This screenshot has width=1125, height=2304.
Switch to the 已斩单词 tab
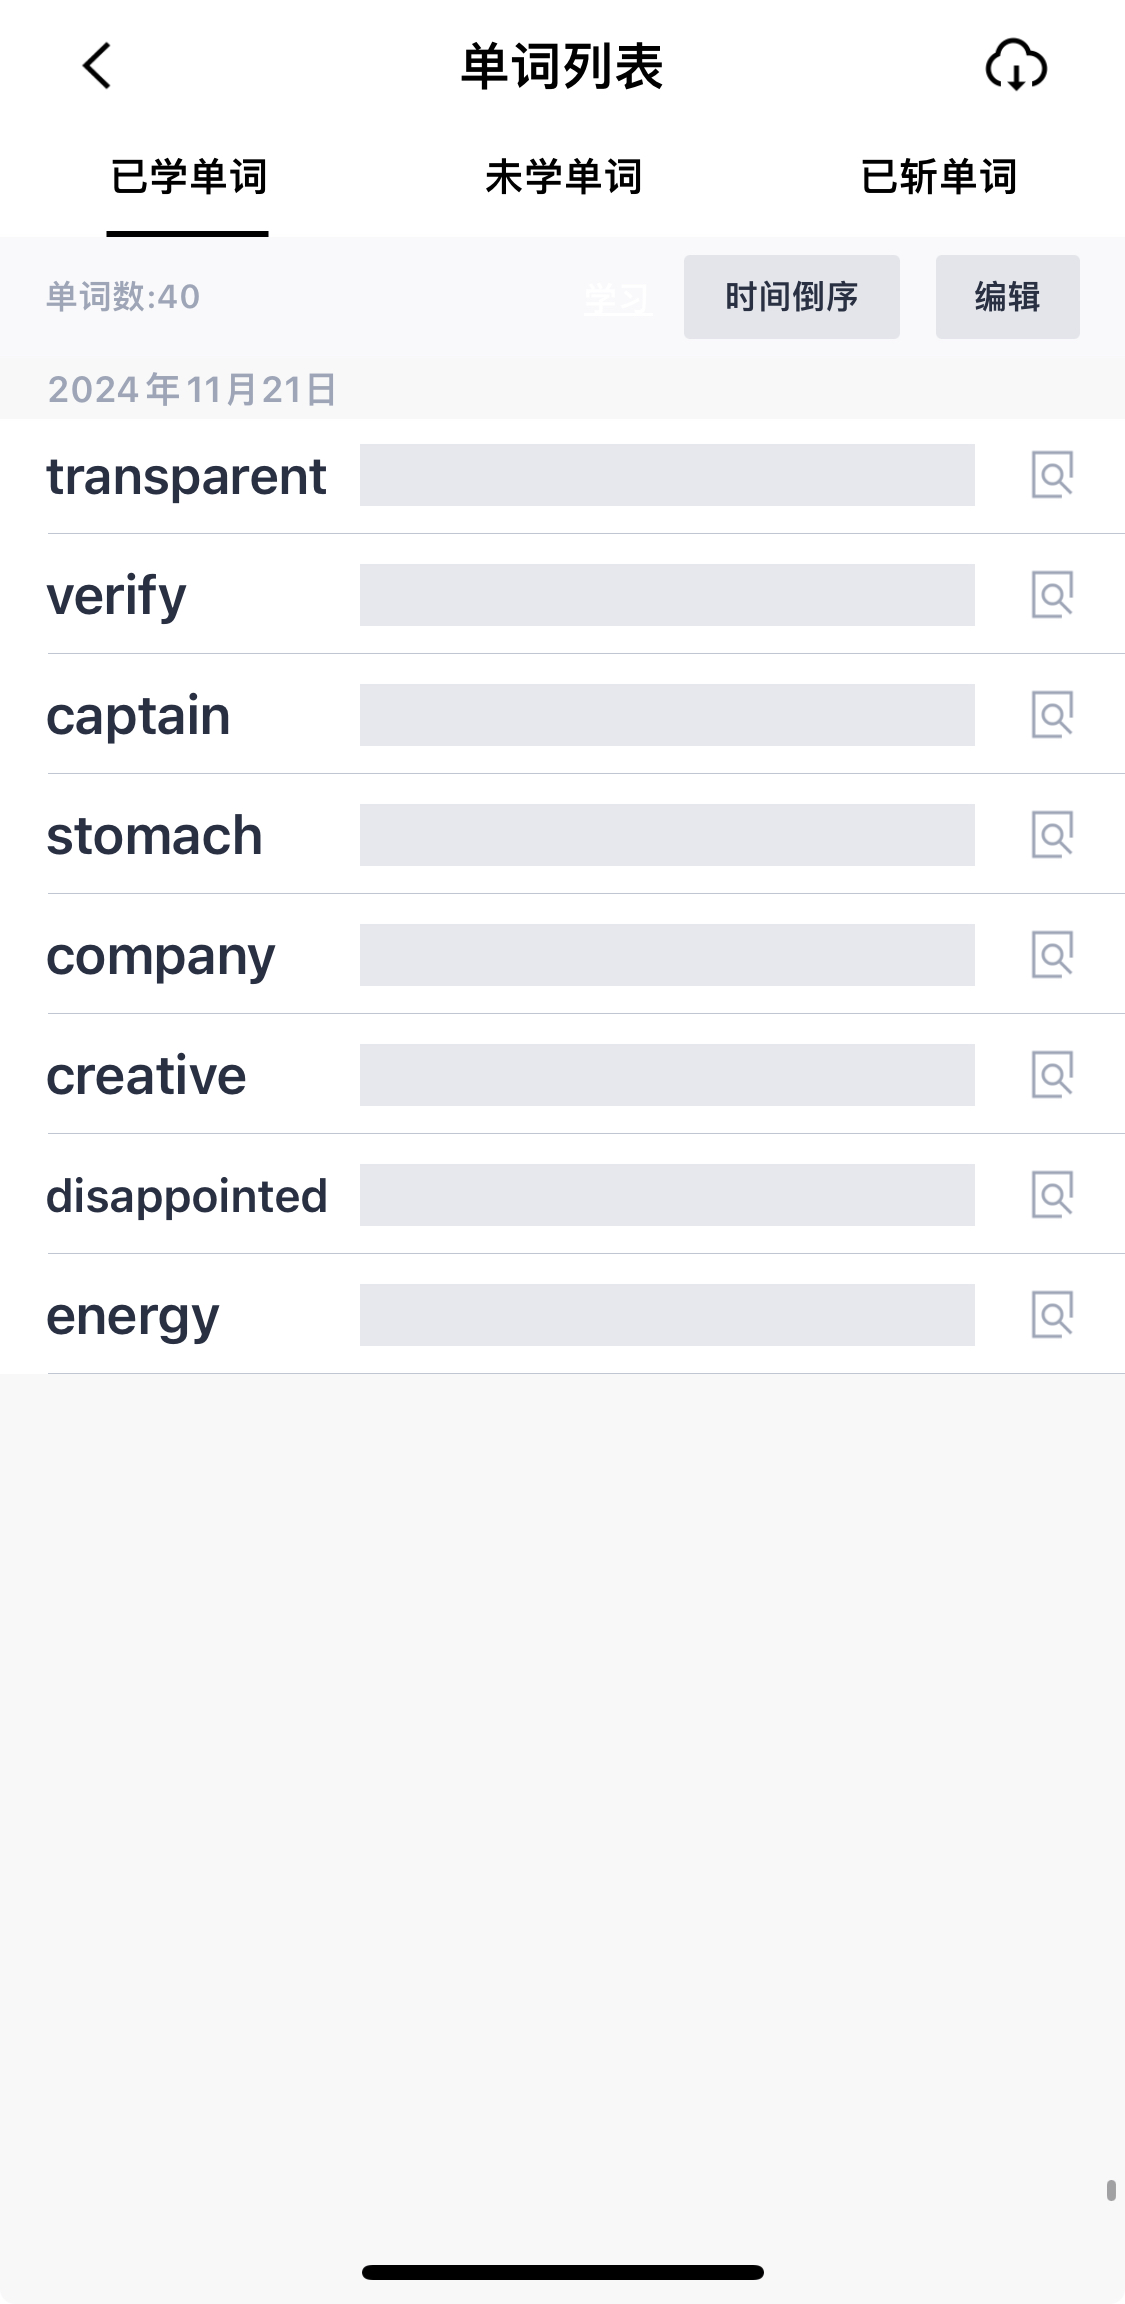click(939, 177)
